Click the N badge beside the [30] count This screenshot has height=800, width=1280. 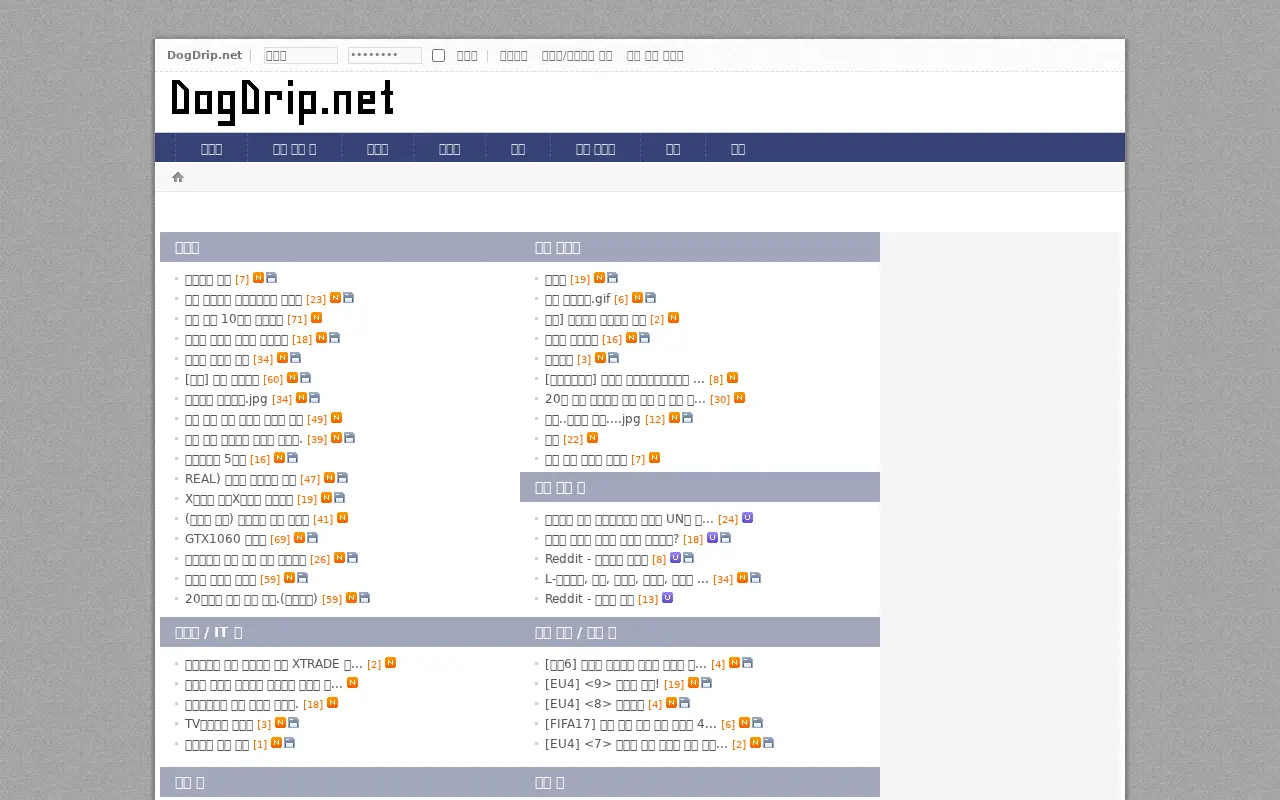[x=739, y=398]
